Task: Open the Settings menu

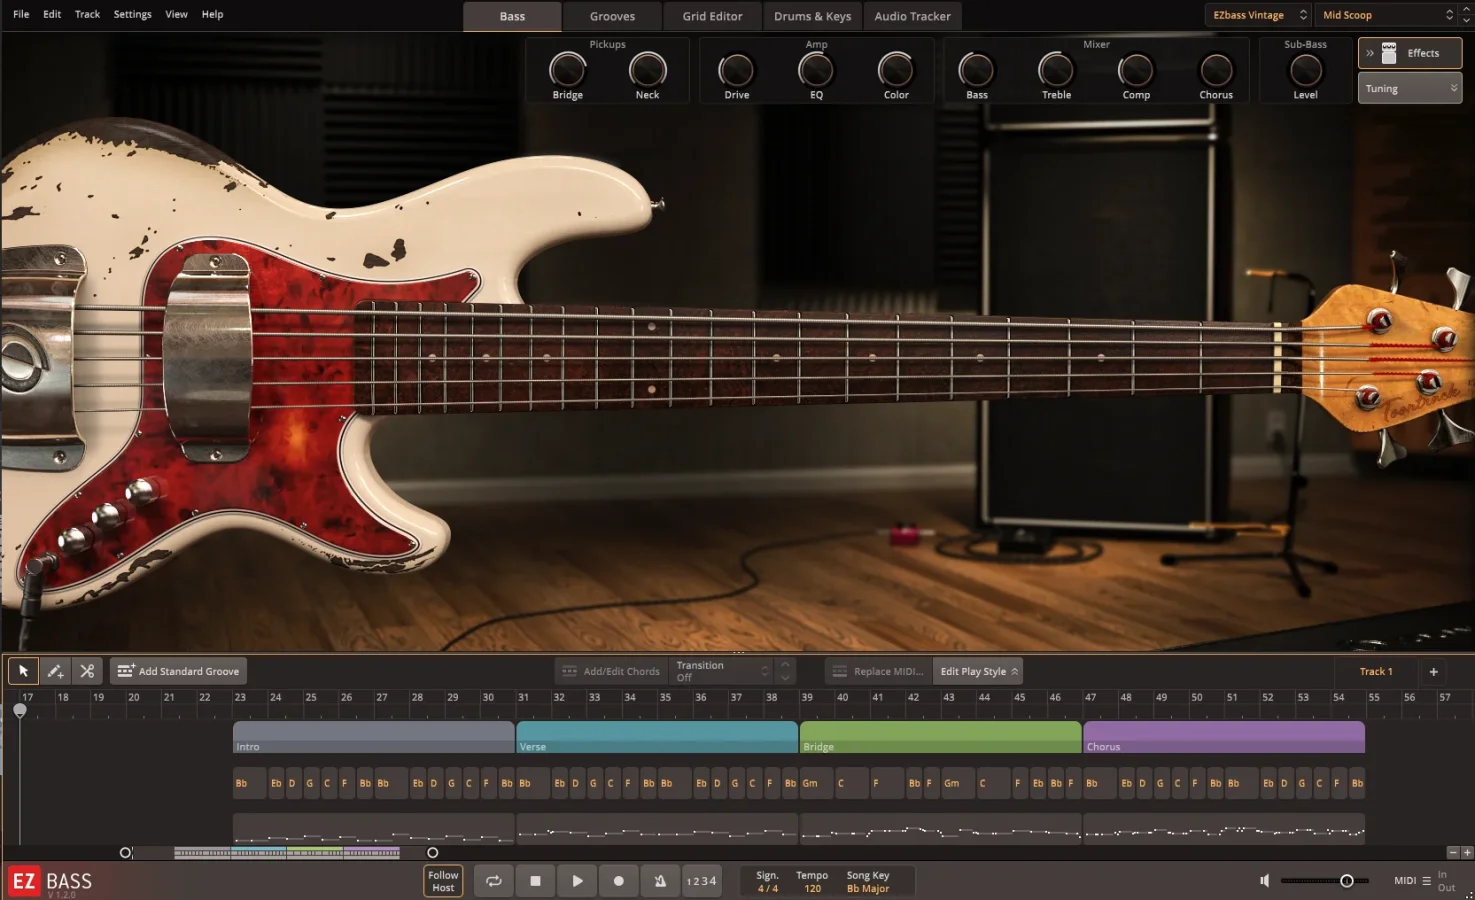Action: [132, 14]
